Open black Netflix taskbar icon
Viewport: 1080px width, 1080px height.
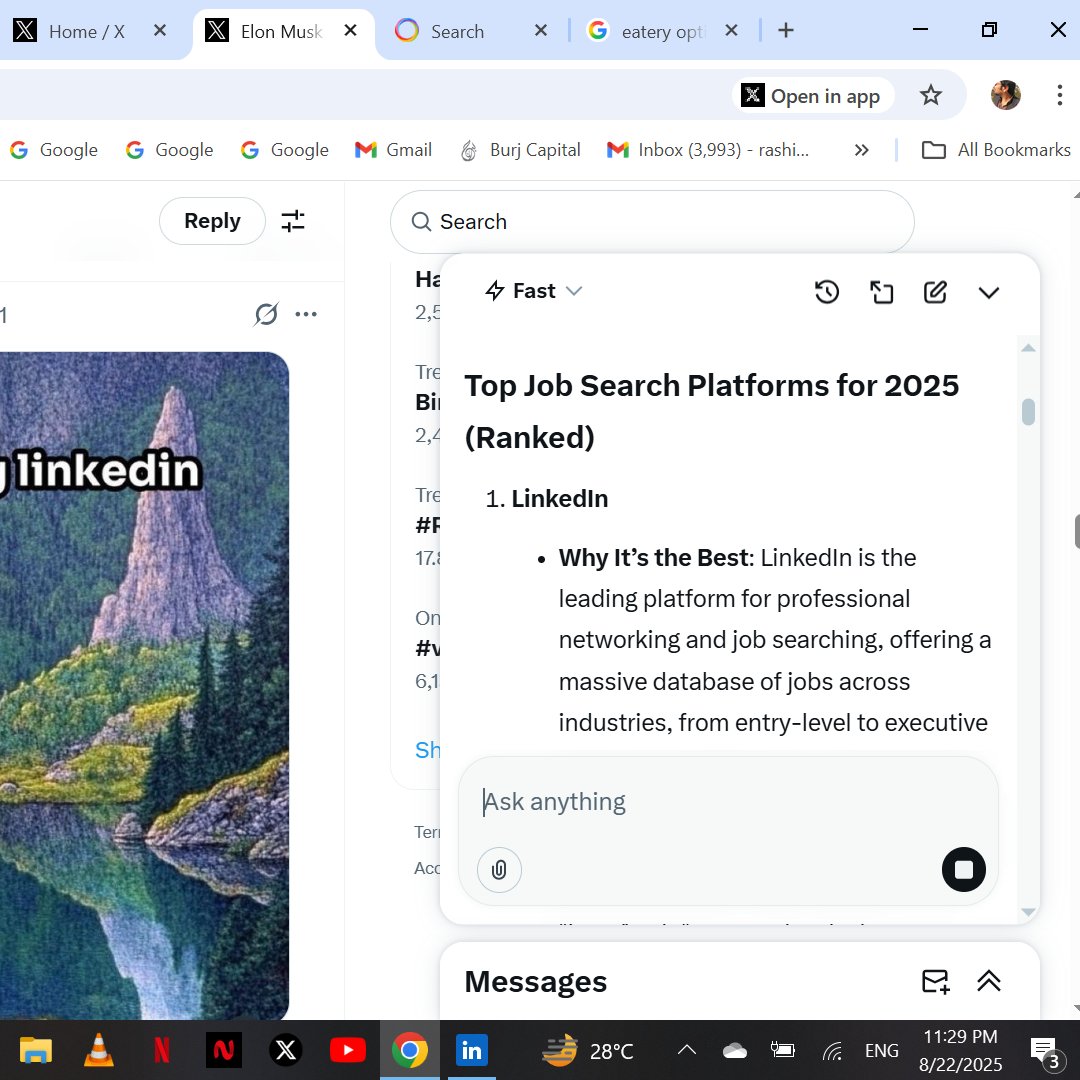pyautogui.click(x=223, y=1050)
